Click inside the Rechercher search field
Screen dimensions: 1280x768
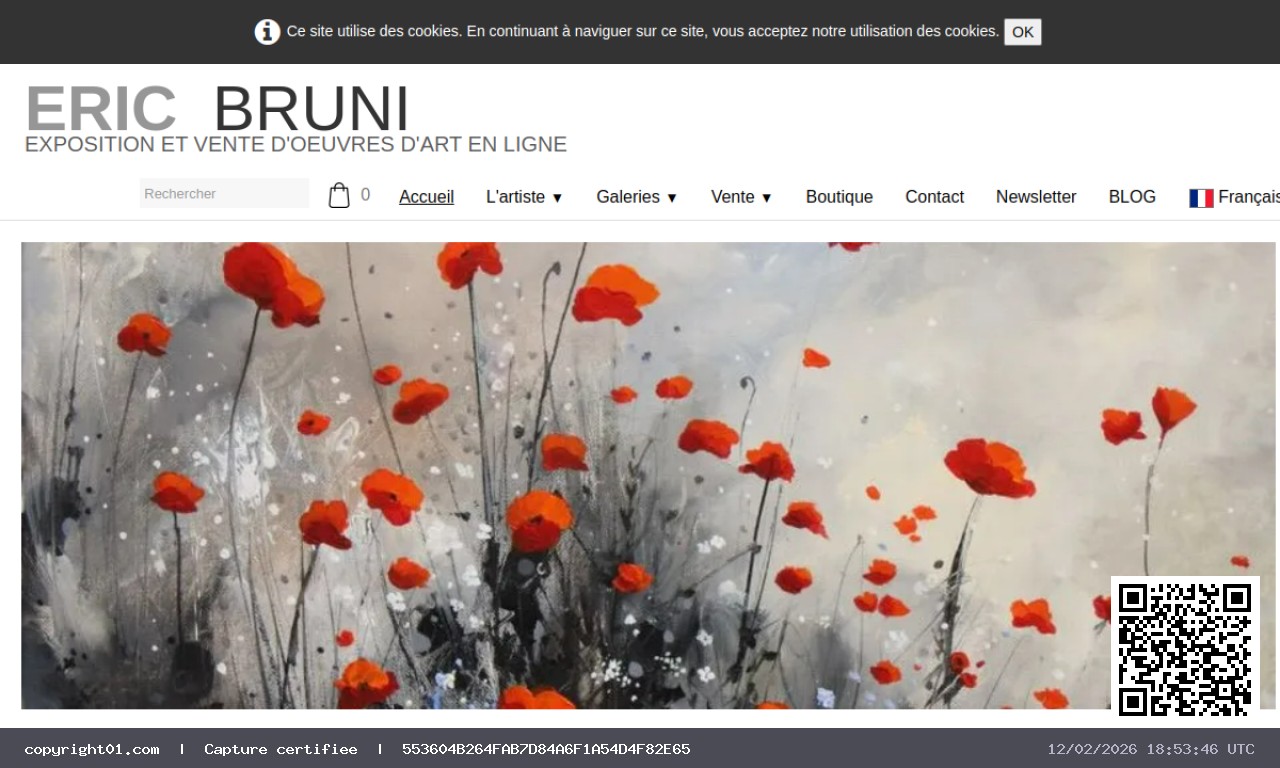tap(224, 193)
